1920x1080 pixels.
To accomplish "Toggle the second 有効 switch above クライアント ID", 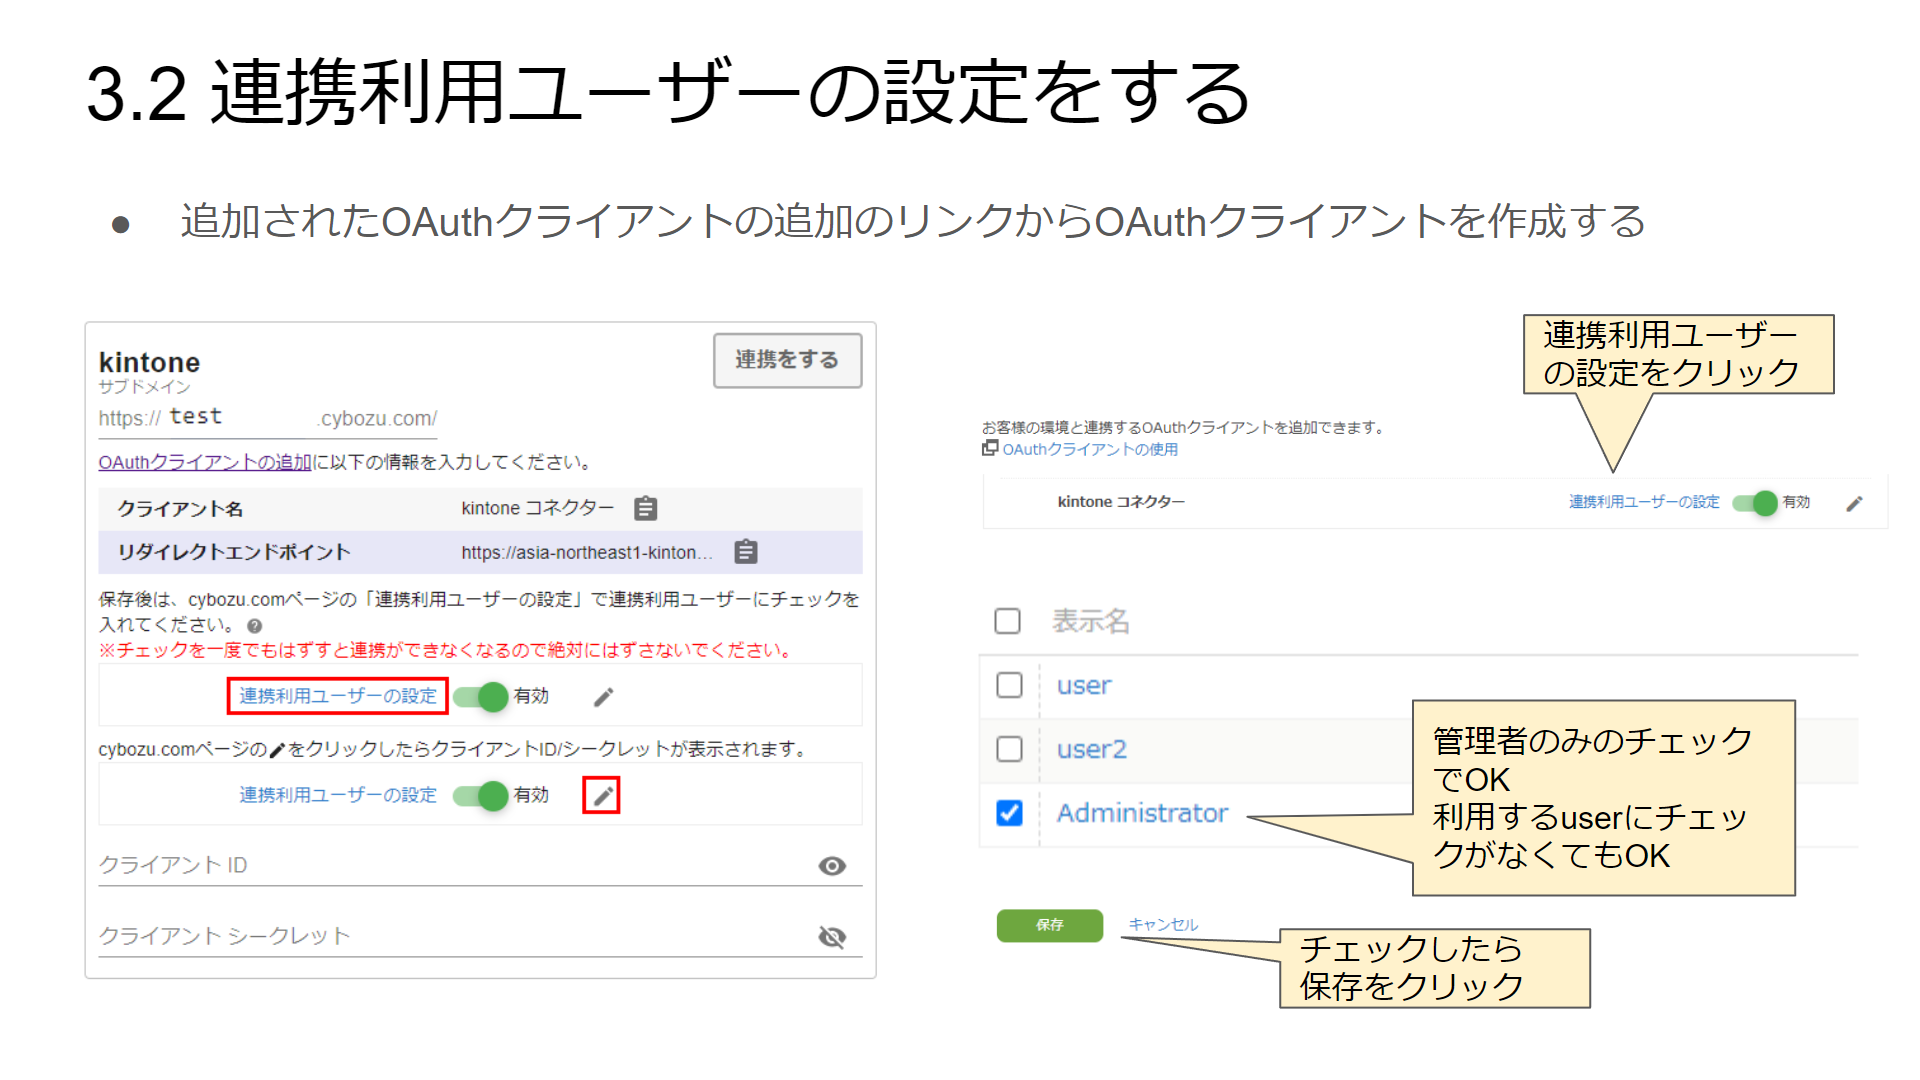I will click(481, 796).
